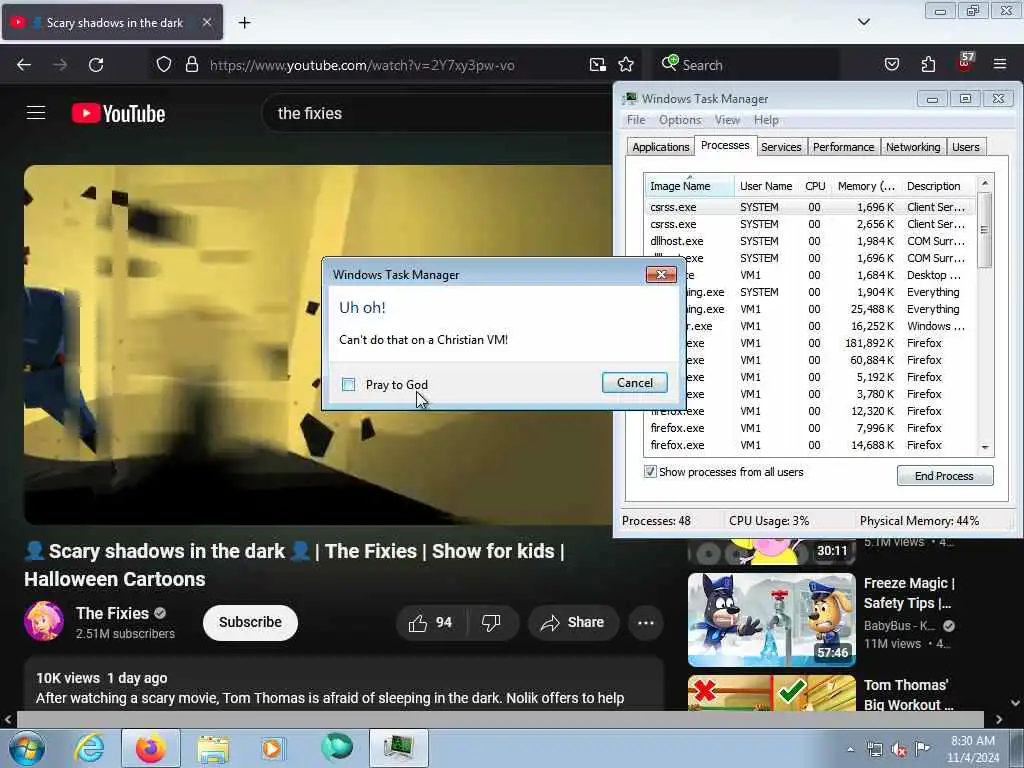Click the site padlock icon

coord(191,65)
